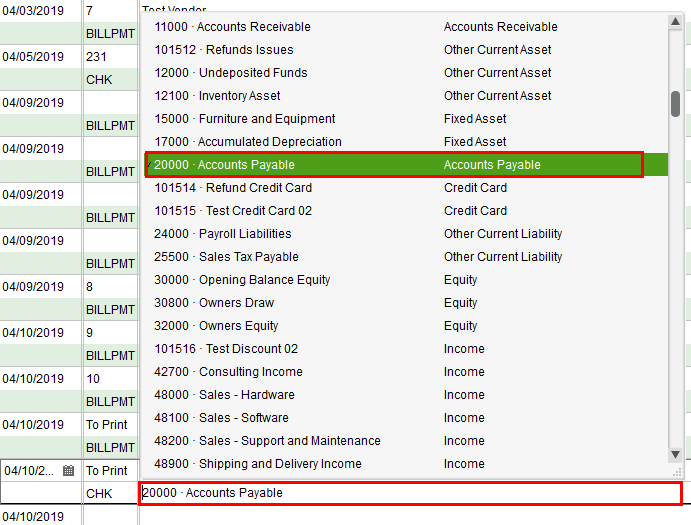Select 11000 · Accounts Receivable account
691x525 pixels.
(x=406, y=27)
